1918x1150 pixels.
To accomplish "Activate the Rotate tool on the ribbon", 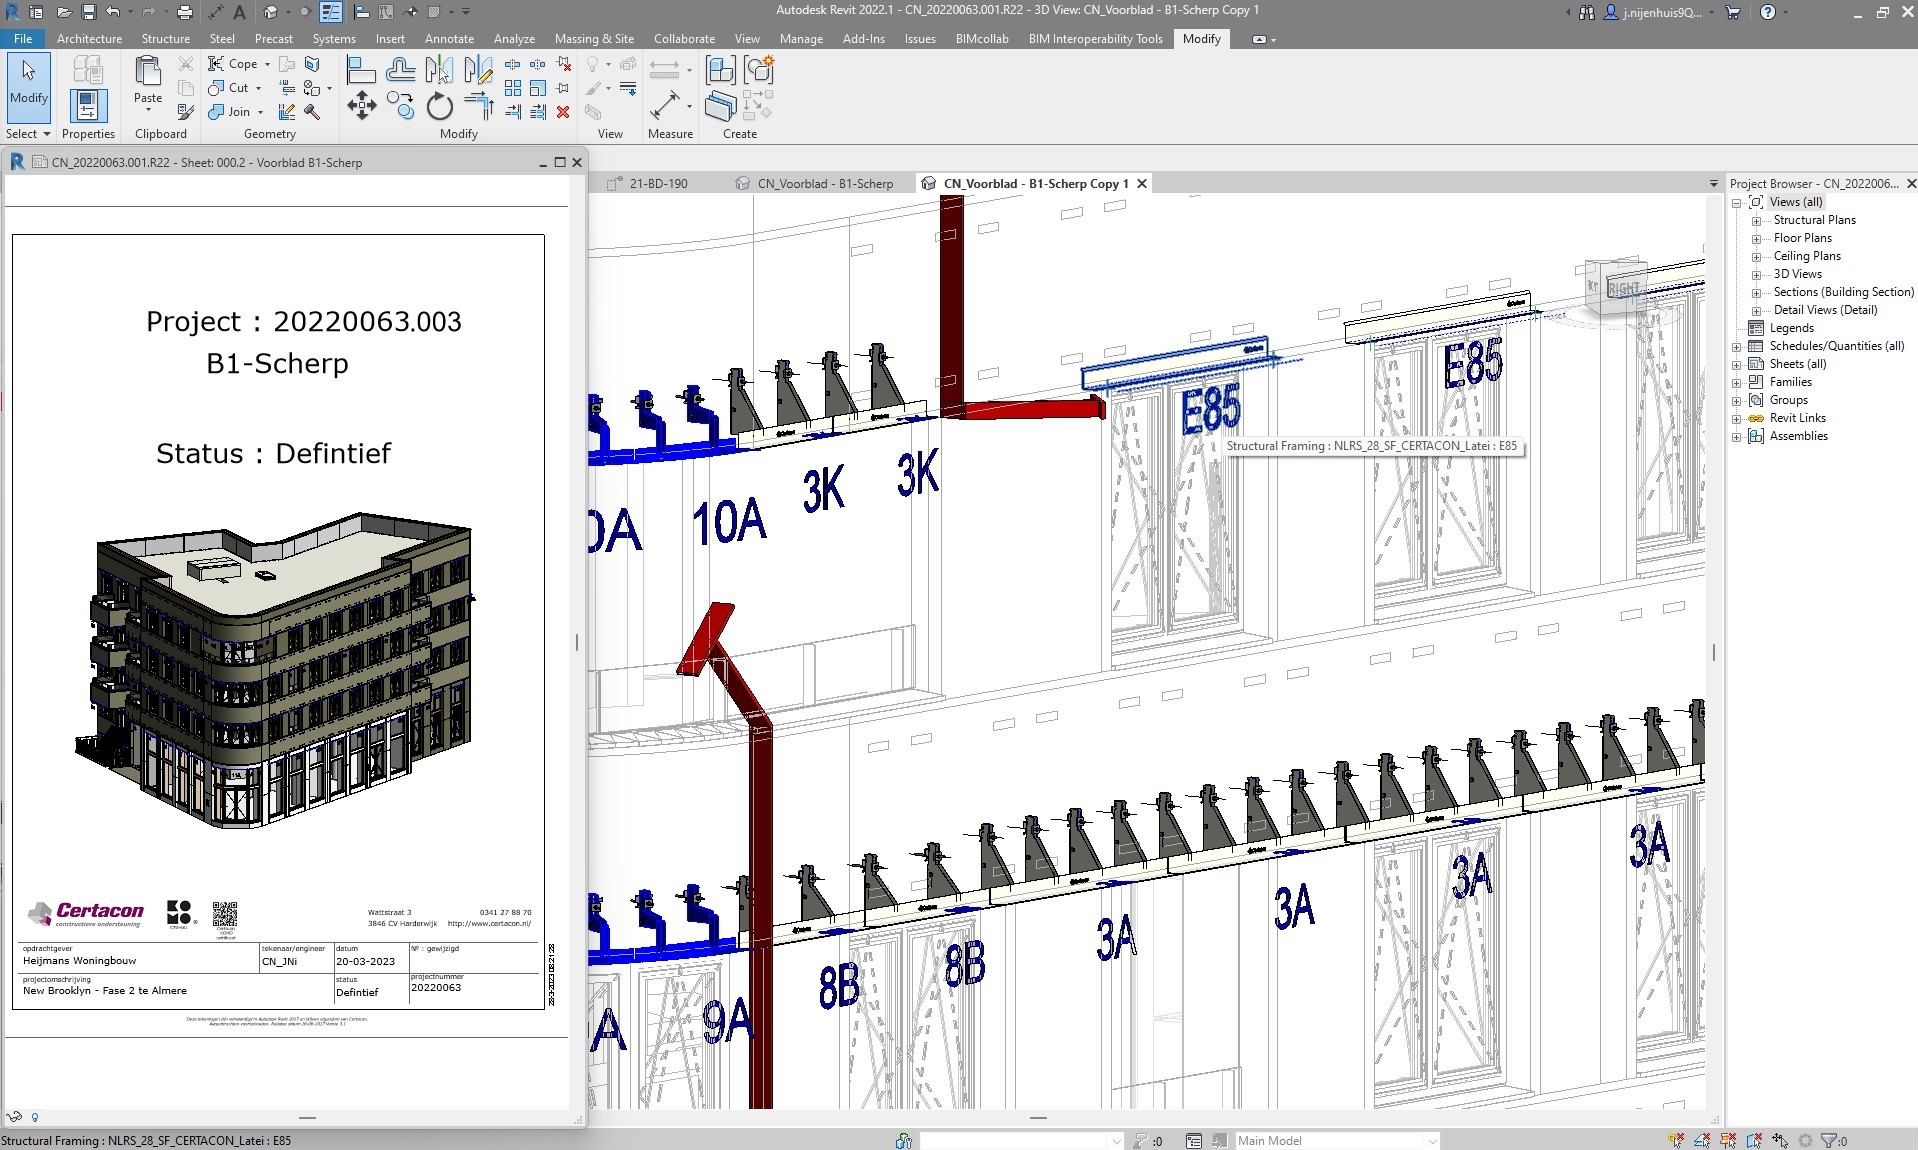I will [439, 106].
